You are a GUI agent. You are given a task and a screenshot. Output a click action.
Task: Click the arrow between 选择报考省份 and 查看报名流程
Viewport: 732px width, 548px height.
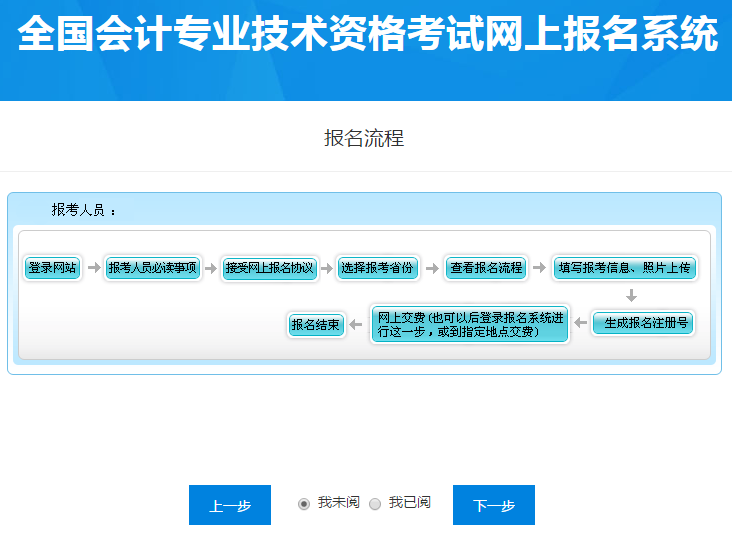(432, 268)
